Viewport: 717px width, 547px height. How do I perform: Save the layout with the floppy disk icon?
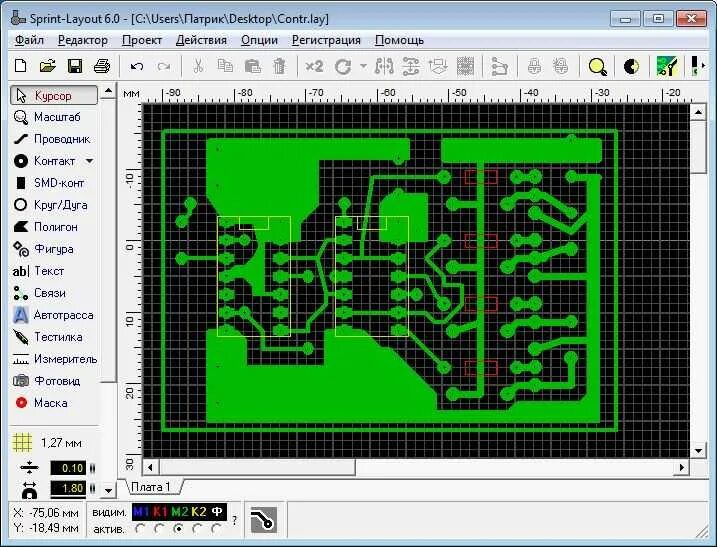point(75,66)
